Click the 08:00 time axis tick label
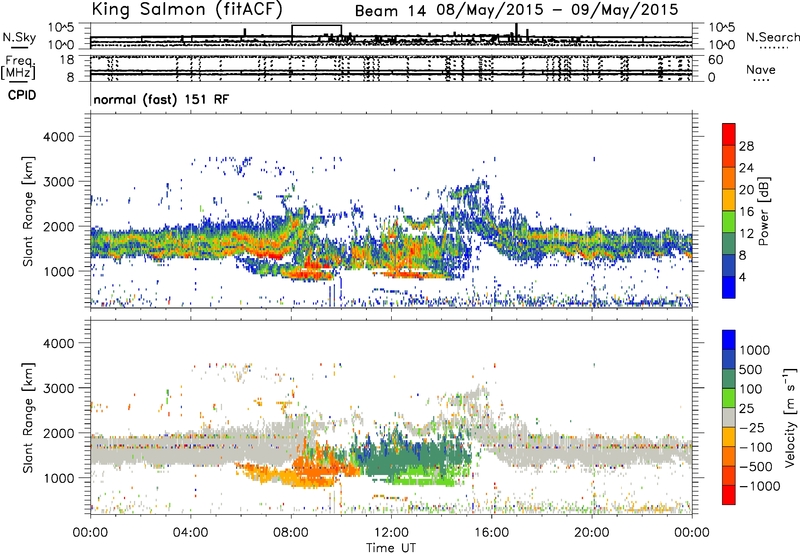The image size is (800, 554). 291,533
